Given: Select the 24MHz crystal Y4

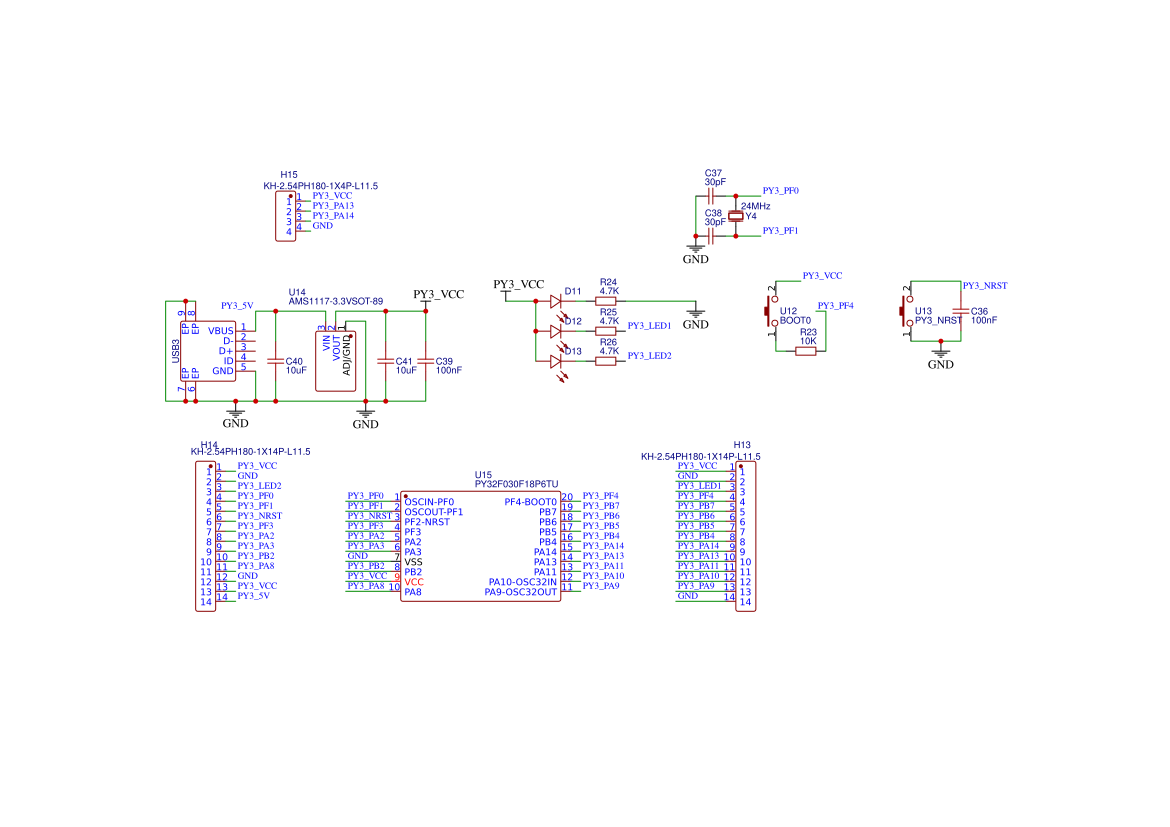Looking at the screenshot, I should coord(736,216).
